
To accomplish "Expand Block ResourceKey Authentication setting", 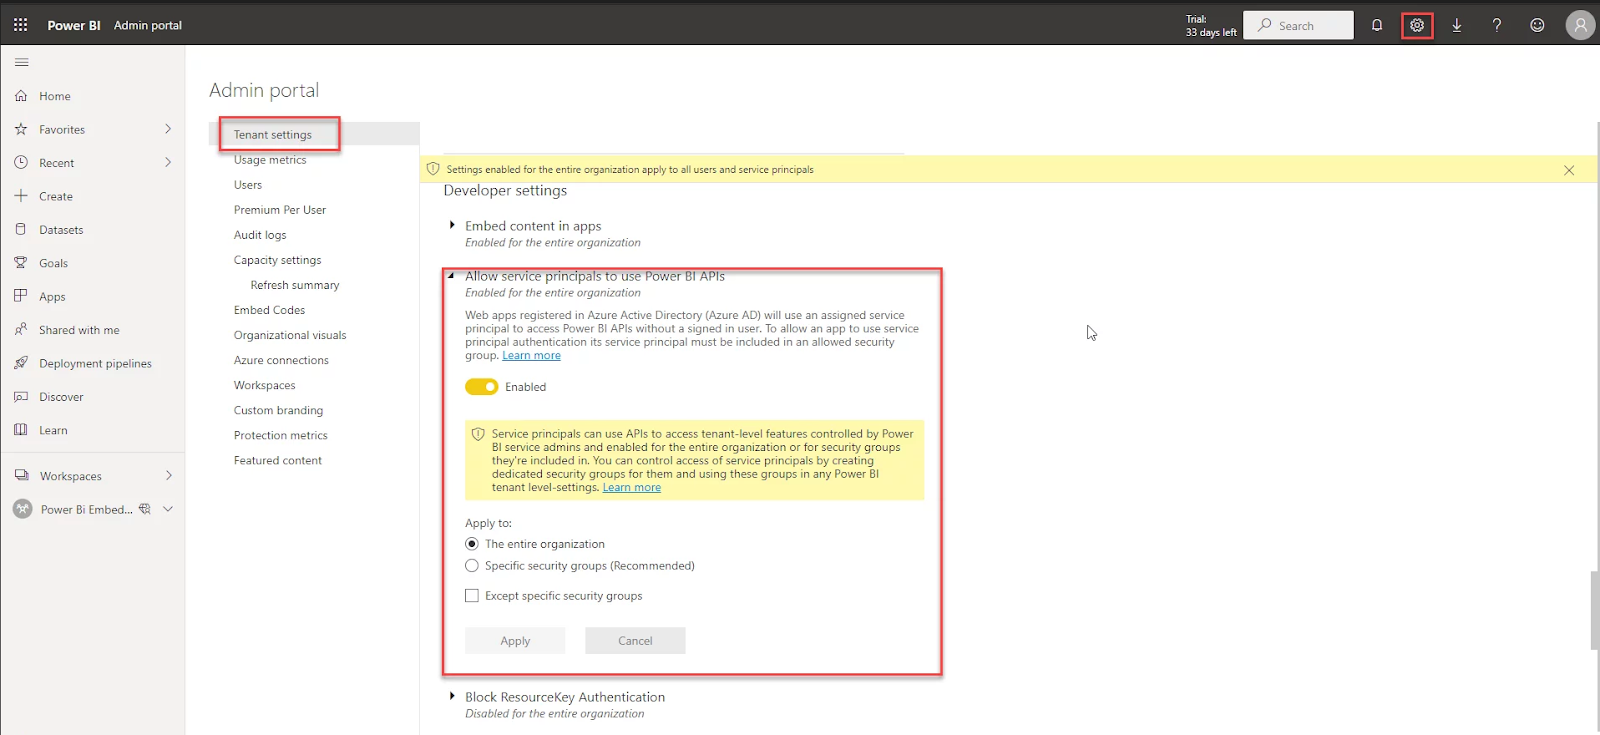I will pyautogui.click(x=452, y=696).
